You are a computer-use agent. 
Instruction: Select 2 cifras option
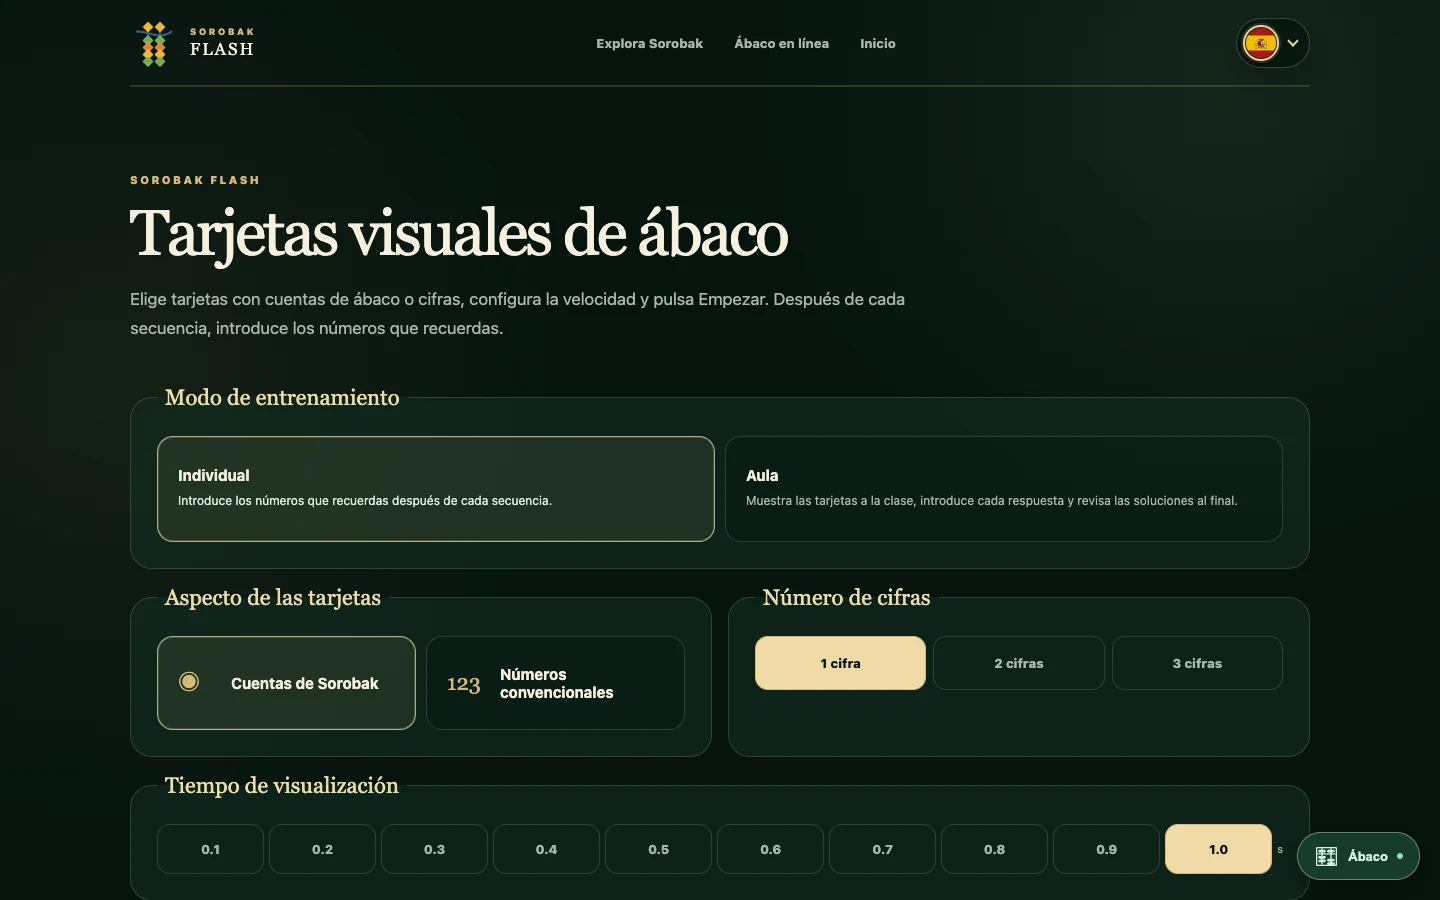click(x=1019, y=663)
